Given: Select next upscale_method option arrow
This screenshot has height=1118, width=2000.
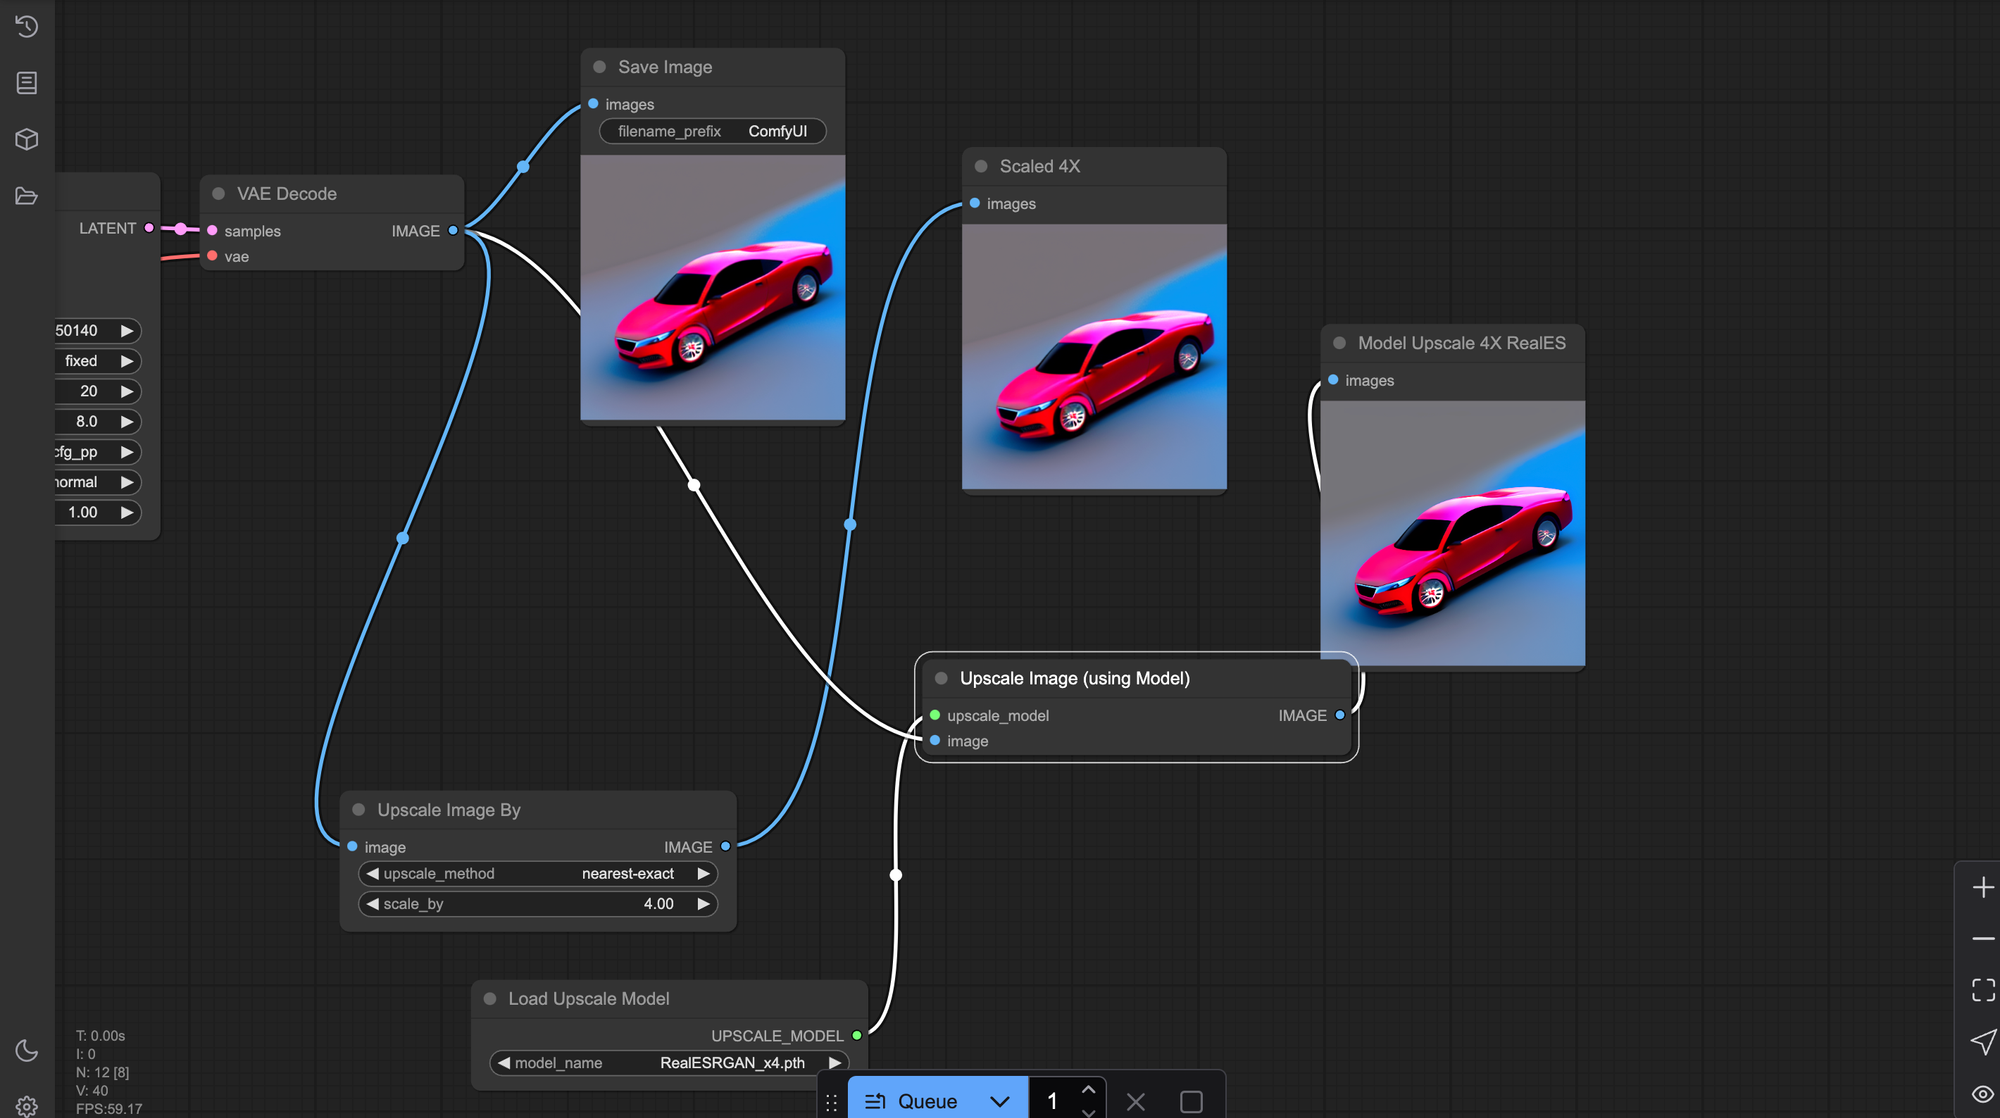Looking at the screenshot, I should click(703, 874).
